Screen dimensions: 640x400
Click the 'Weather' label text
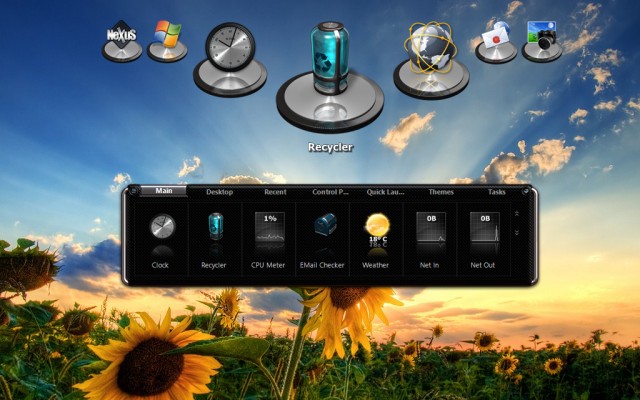click(376, 265)
